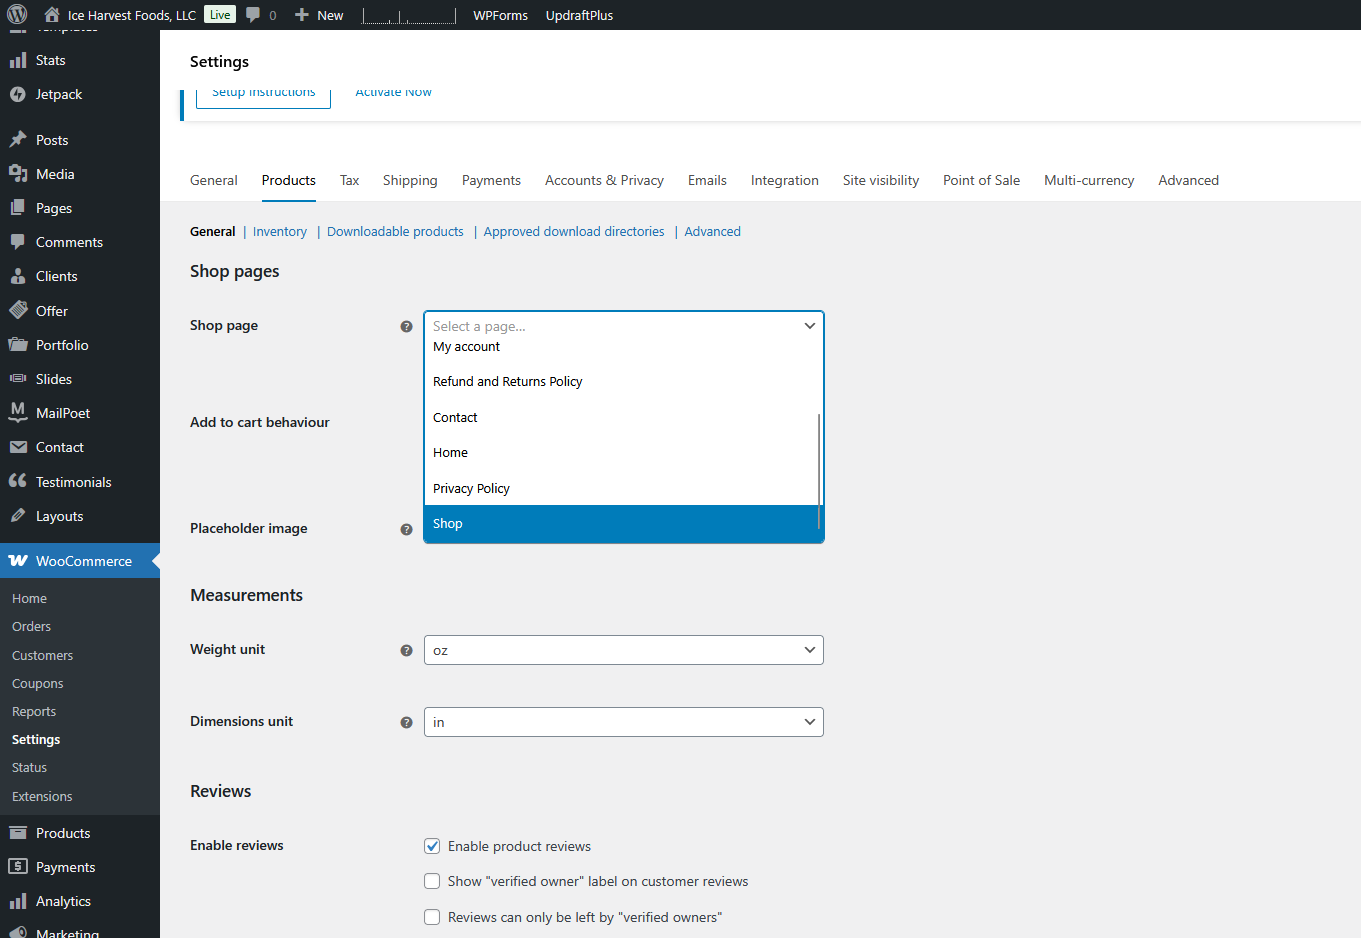
Task: Click help icon next to Placeholder image
Action: 406,529
